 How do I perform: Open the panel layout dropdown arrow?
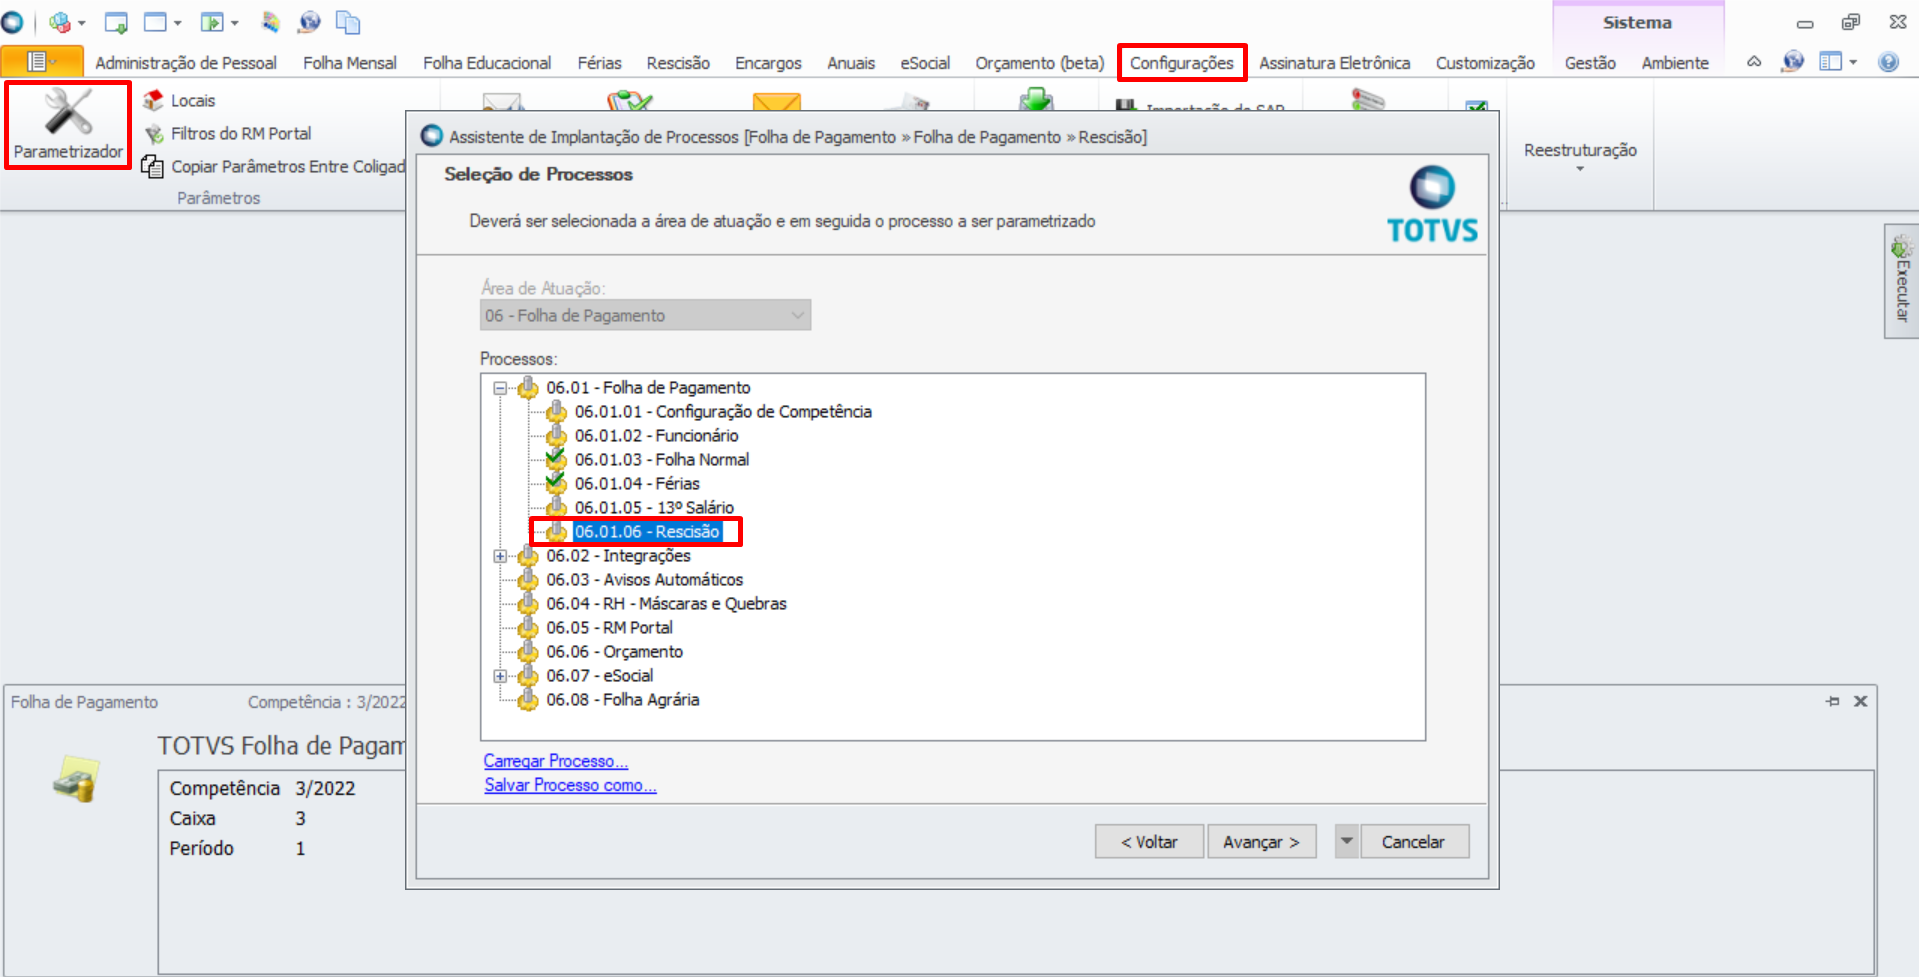click(1853, 62)
